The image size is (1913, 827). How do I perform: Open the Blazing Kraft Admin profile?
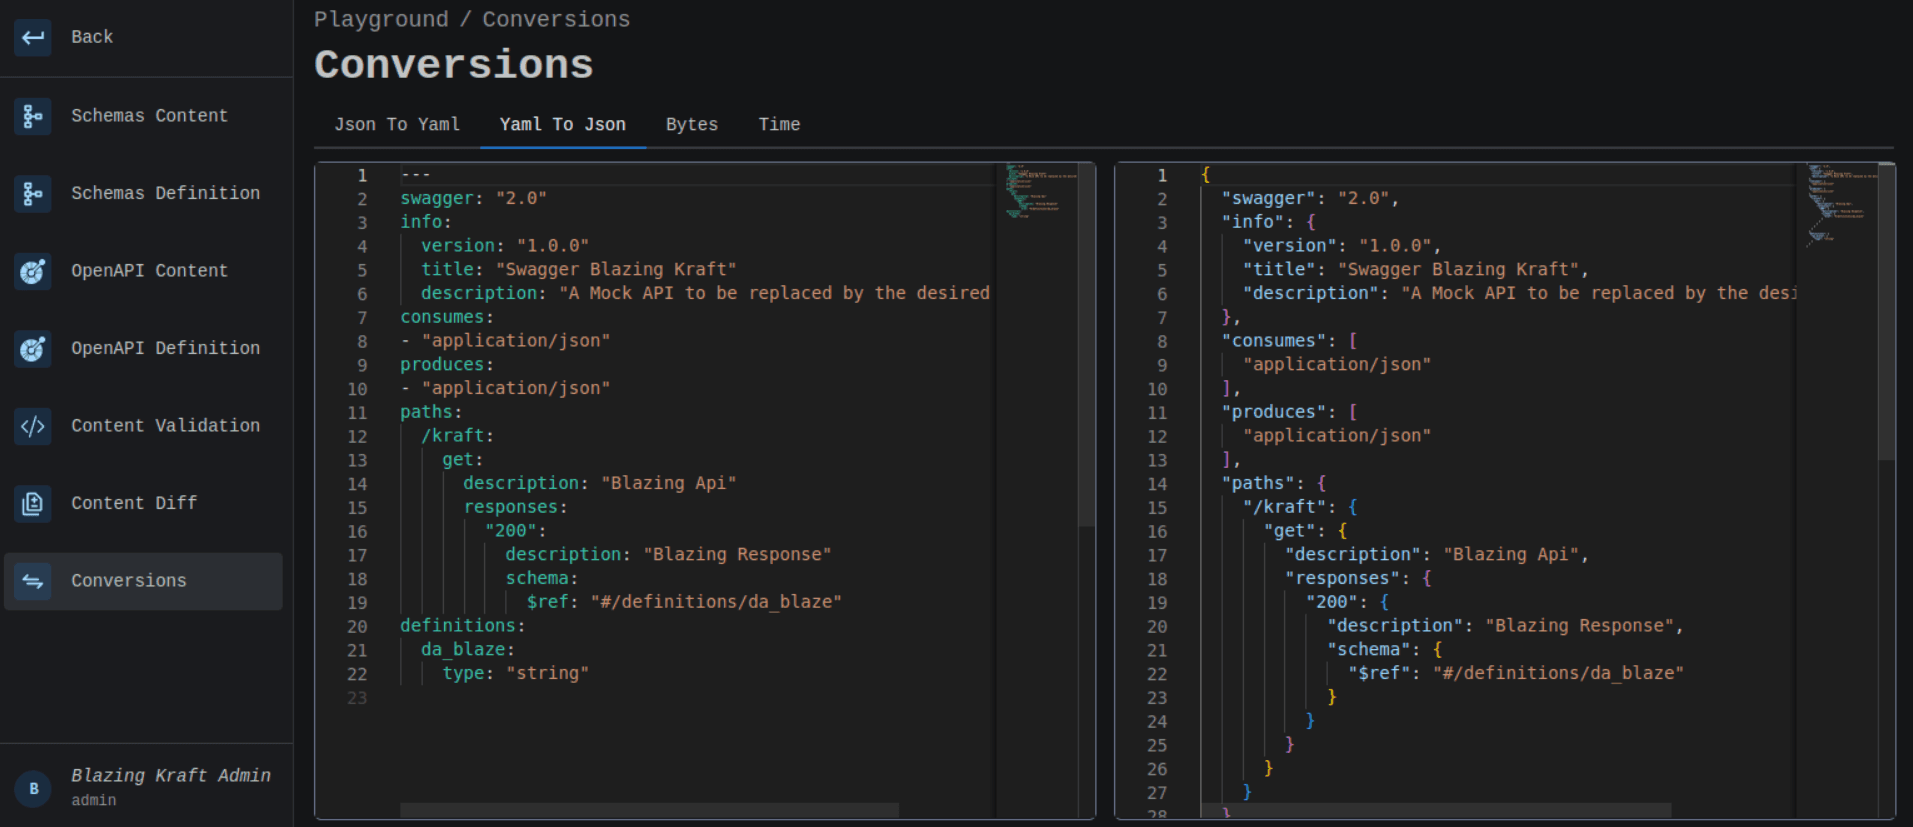[x=170, y=776]
